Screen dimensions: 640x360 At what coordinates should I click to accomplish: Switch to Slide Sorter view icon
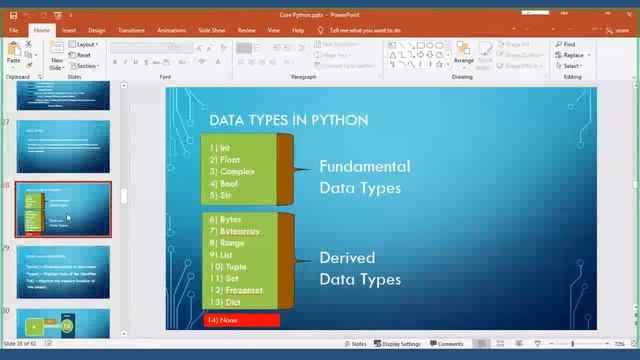(500, 344)
